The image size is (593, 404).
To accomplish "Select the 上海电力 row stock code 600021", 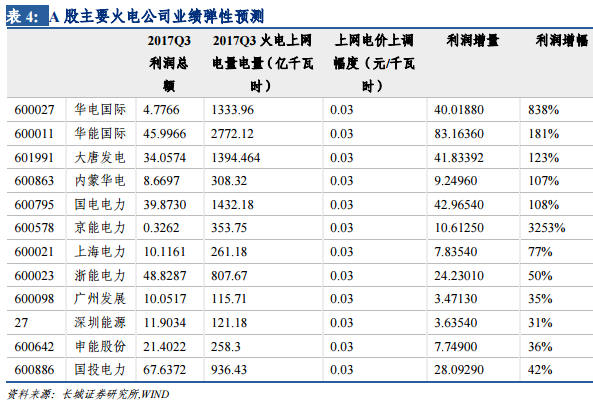I will pos(34,252).
